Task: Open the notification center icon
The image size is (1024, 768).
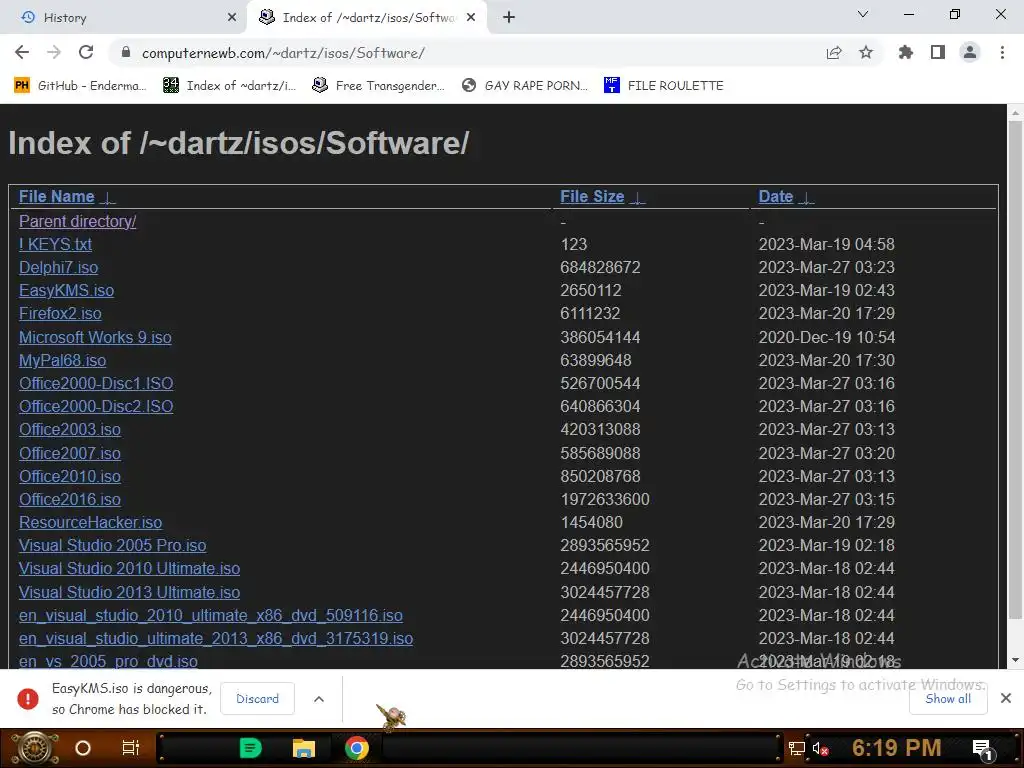Action: coord(983,749)
